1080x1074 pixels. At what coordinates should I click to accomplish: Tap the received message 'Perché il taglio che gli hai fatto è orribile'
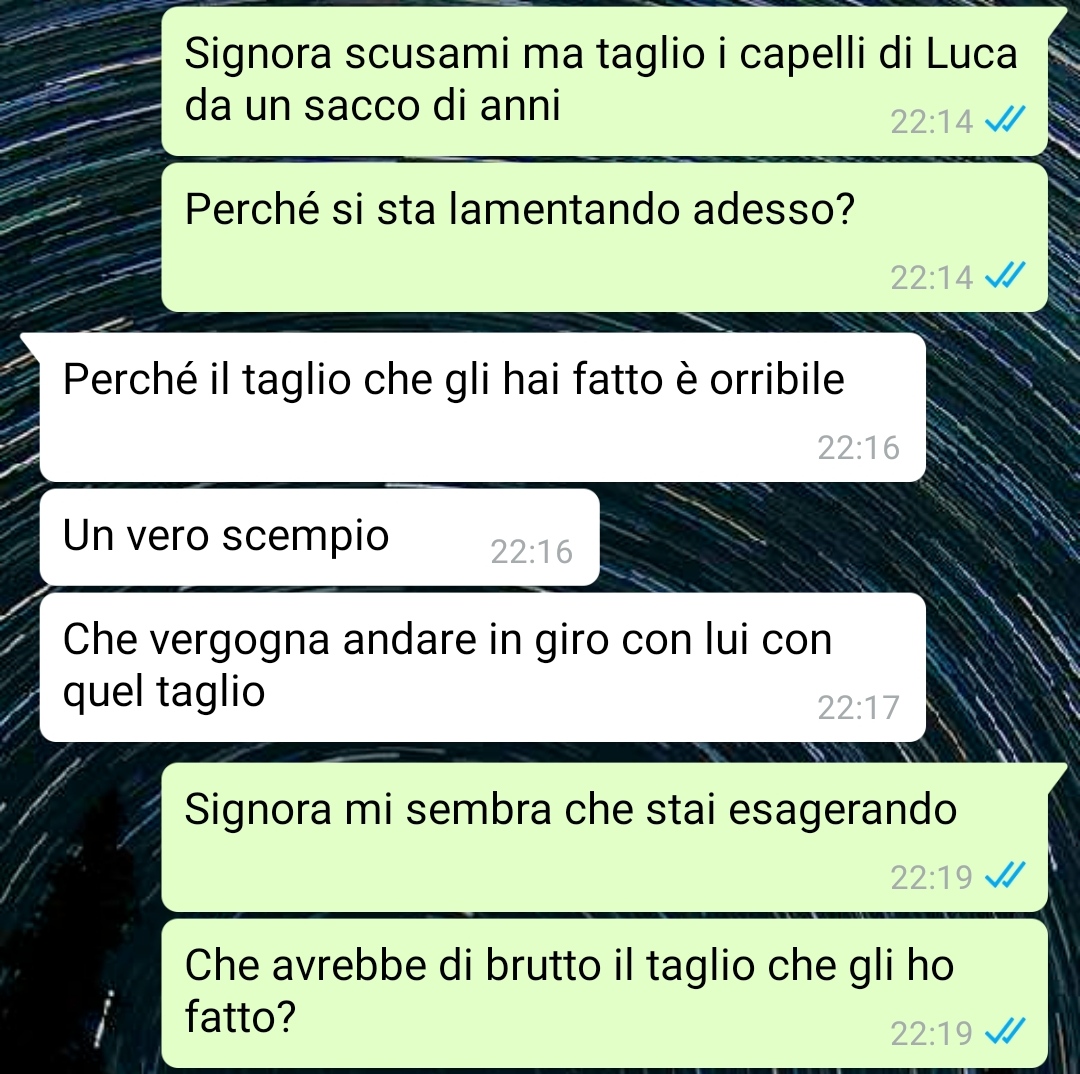483,407
